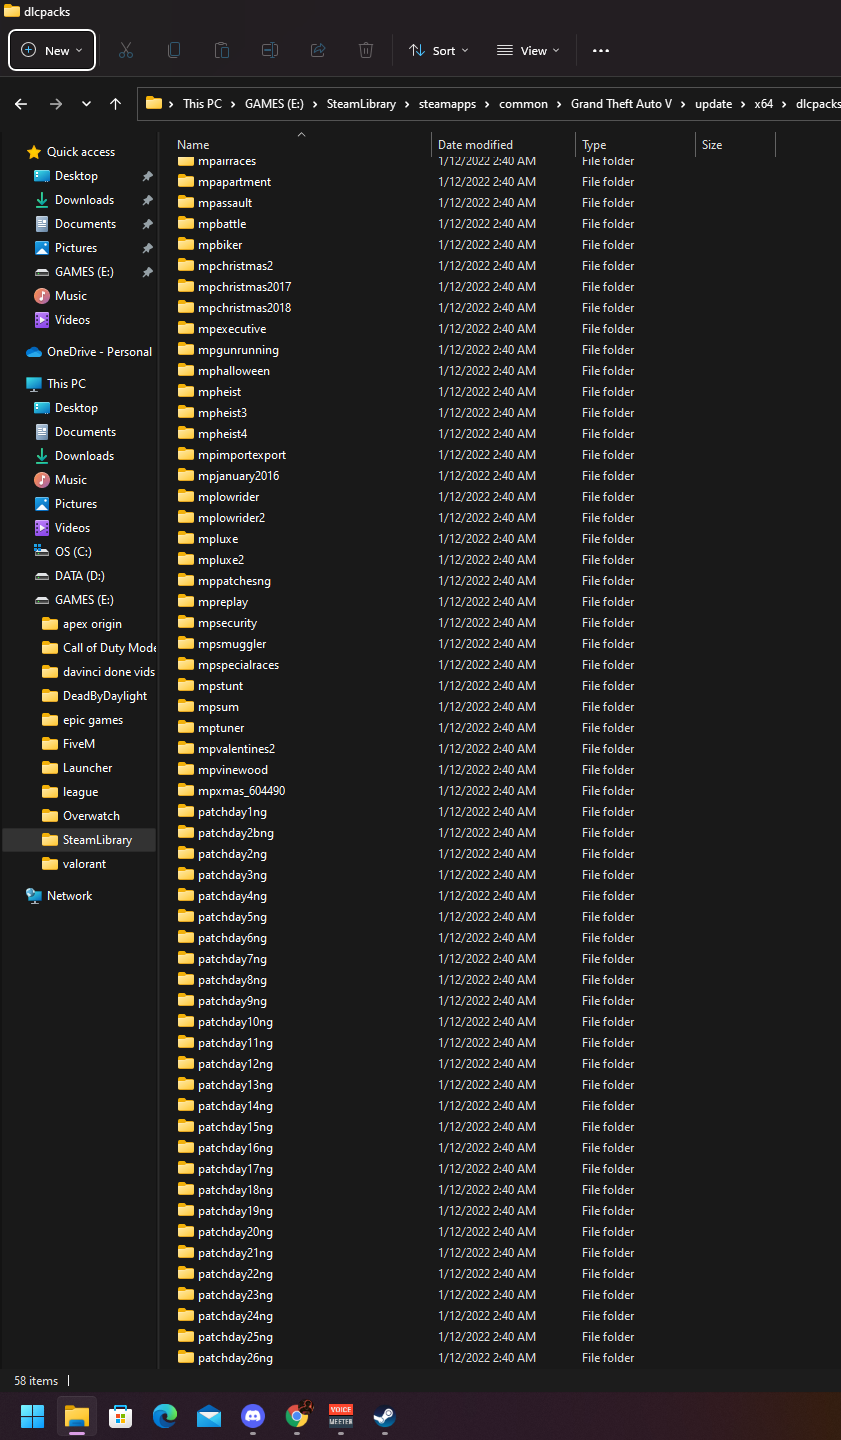Open the View dropdown
The height and width of the screenshot is (1440, 841).
(x=528, y=50)
